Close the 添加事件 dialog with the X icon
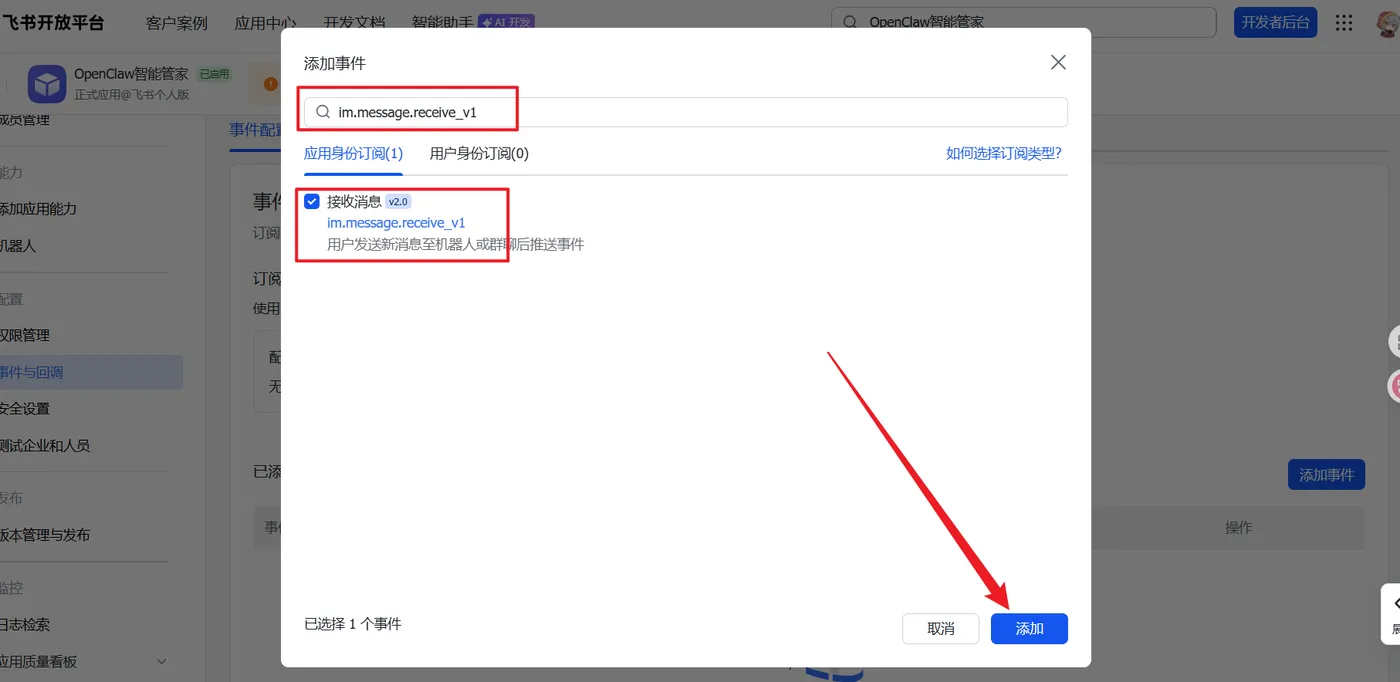 coord(1058,63)
